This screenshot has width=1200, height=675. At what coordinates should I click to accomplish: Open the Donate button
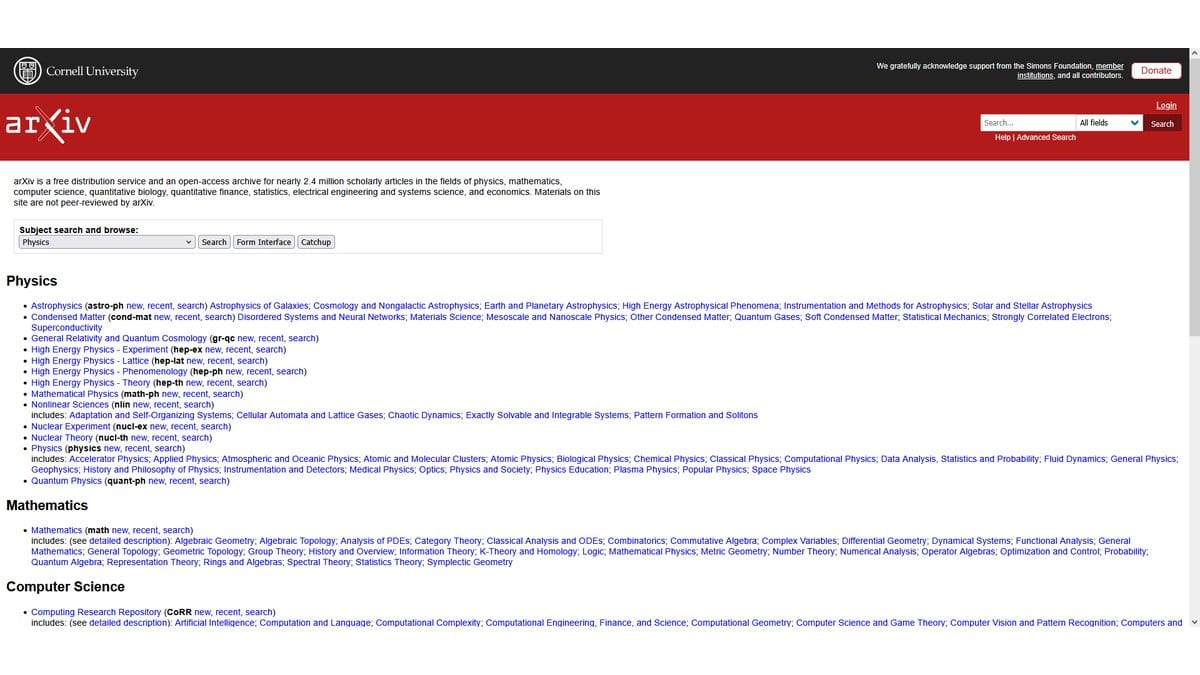pos(1156,71)
